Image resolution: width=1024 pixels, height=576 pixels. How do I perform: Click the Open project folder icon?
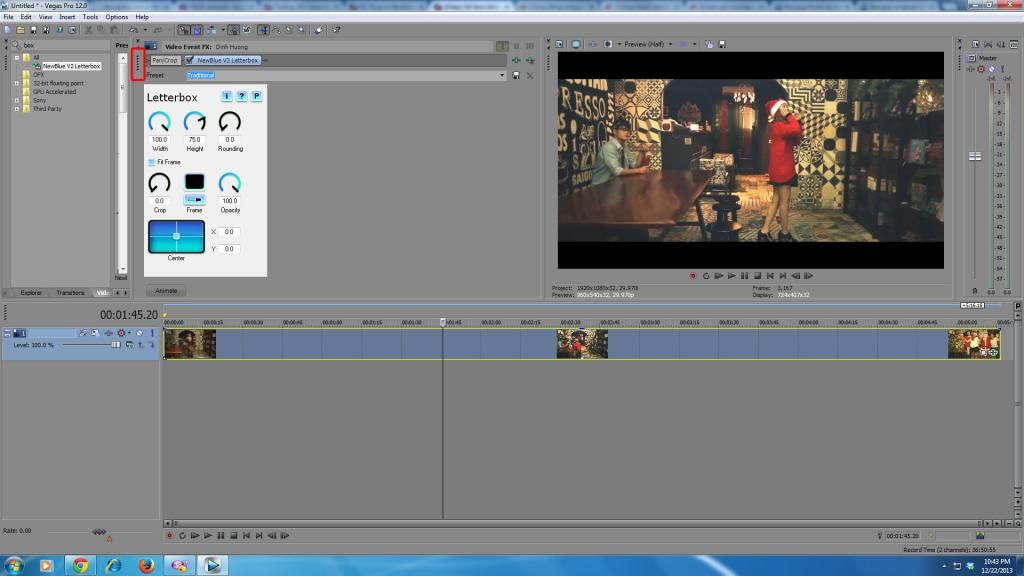[20, 29]
